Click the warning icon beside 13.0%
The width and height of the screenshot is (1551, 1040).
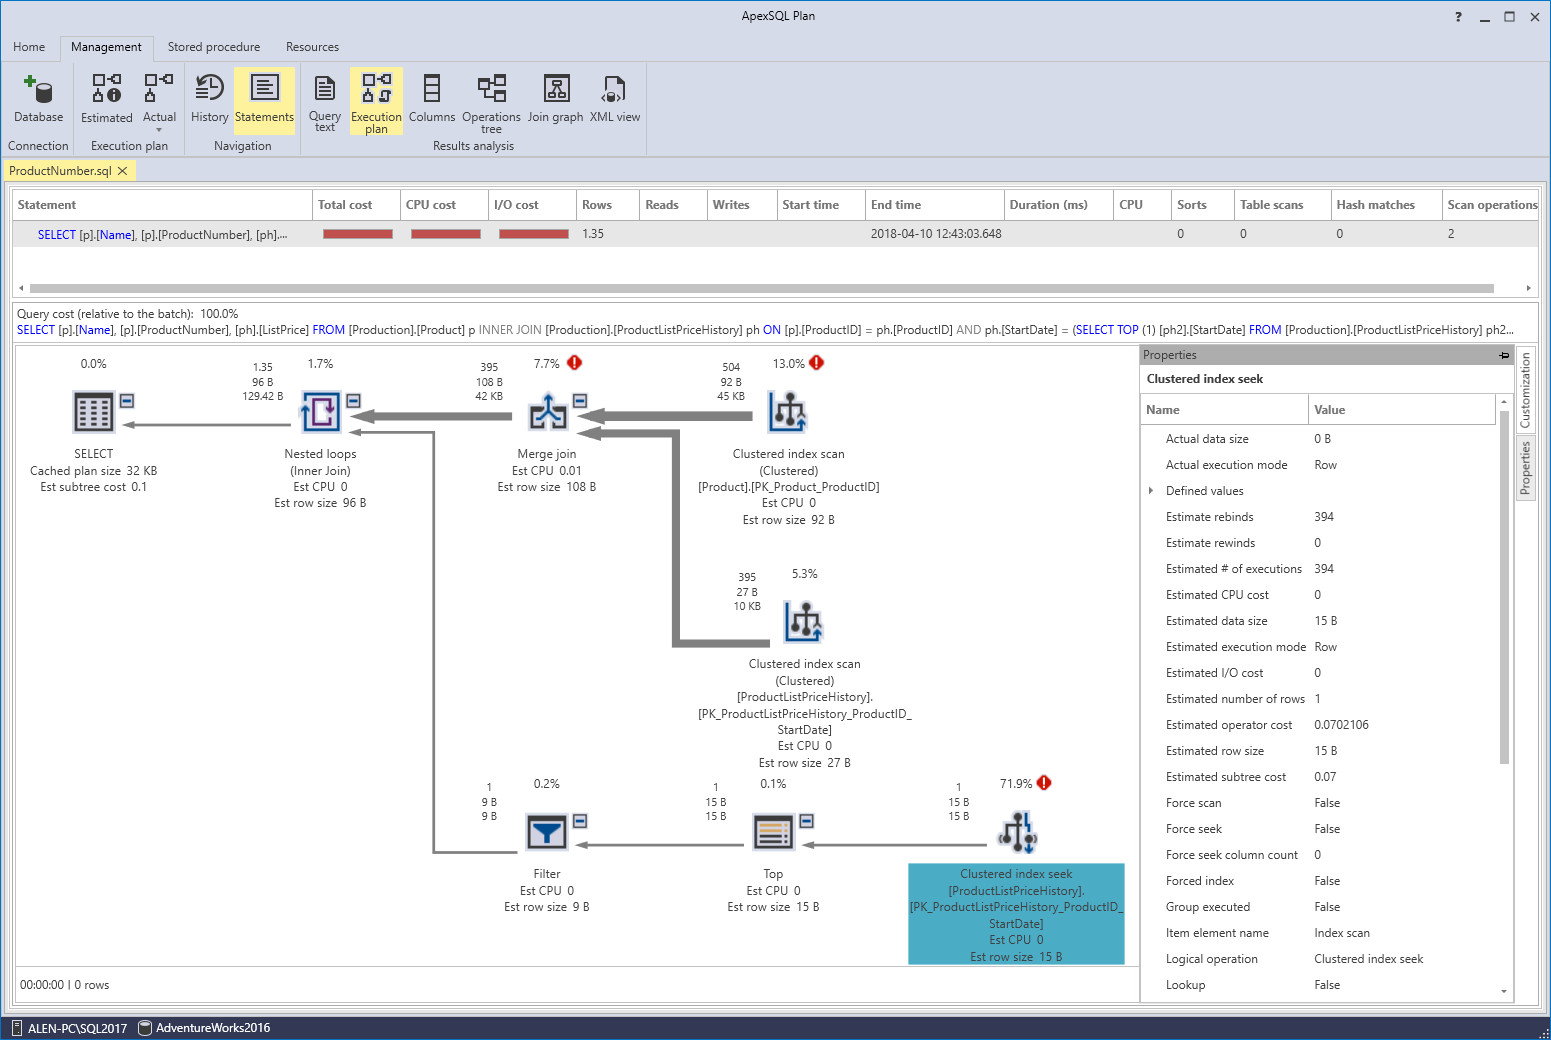817,363
